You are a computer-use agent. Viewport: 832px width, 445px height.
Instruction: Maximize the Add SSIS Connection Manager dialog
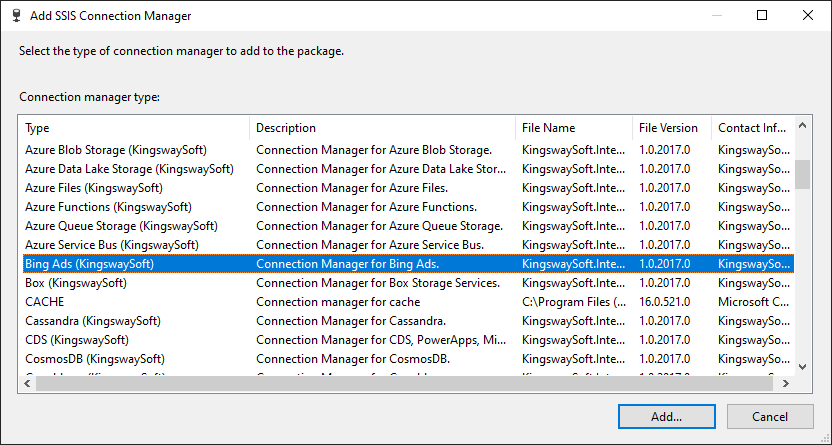(762, 15)
